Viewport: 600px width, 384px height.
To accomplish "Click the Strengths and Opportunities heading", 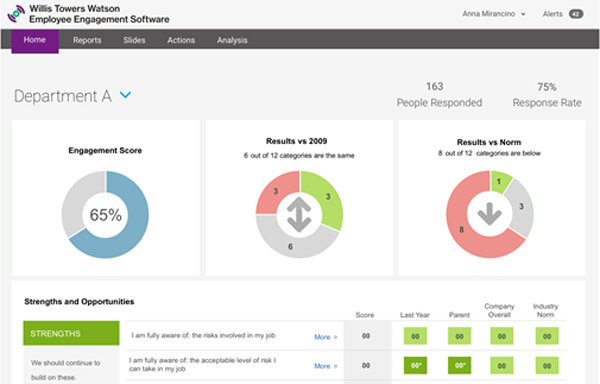I will tap(79, 301).
